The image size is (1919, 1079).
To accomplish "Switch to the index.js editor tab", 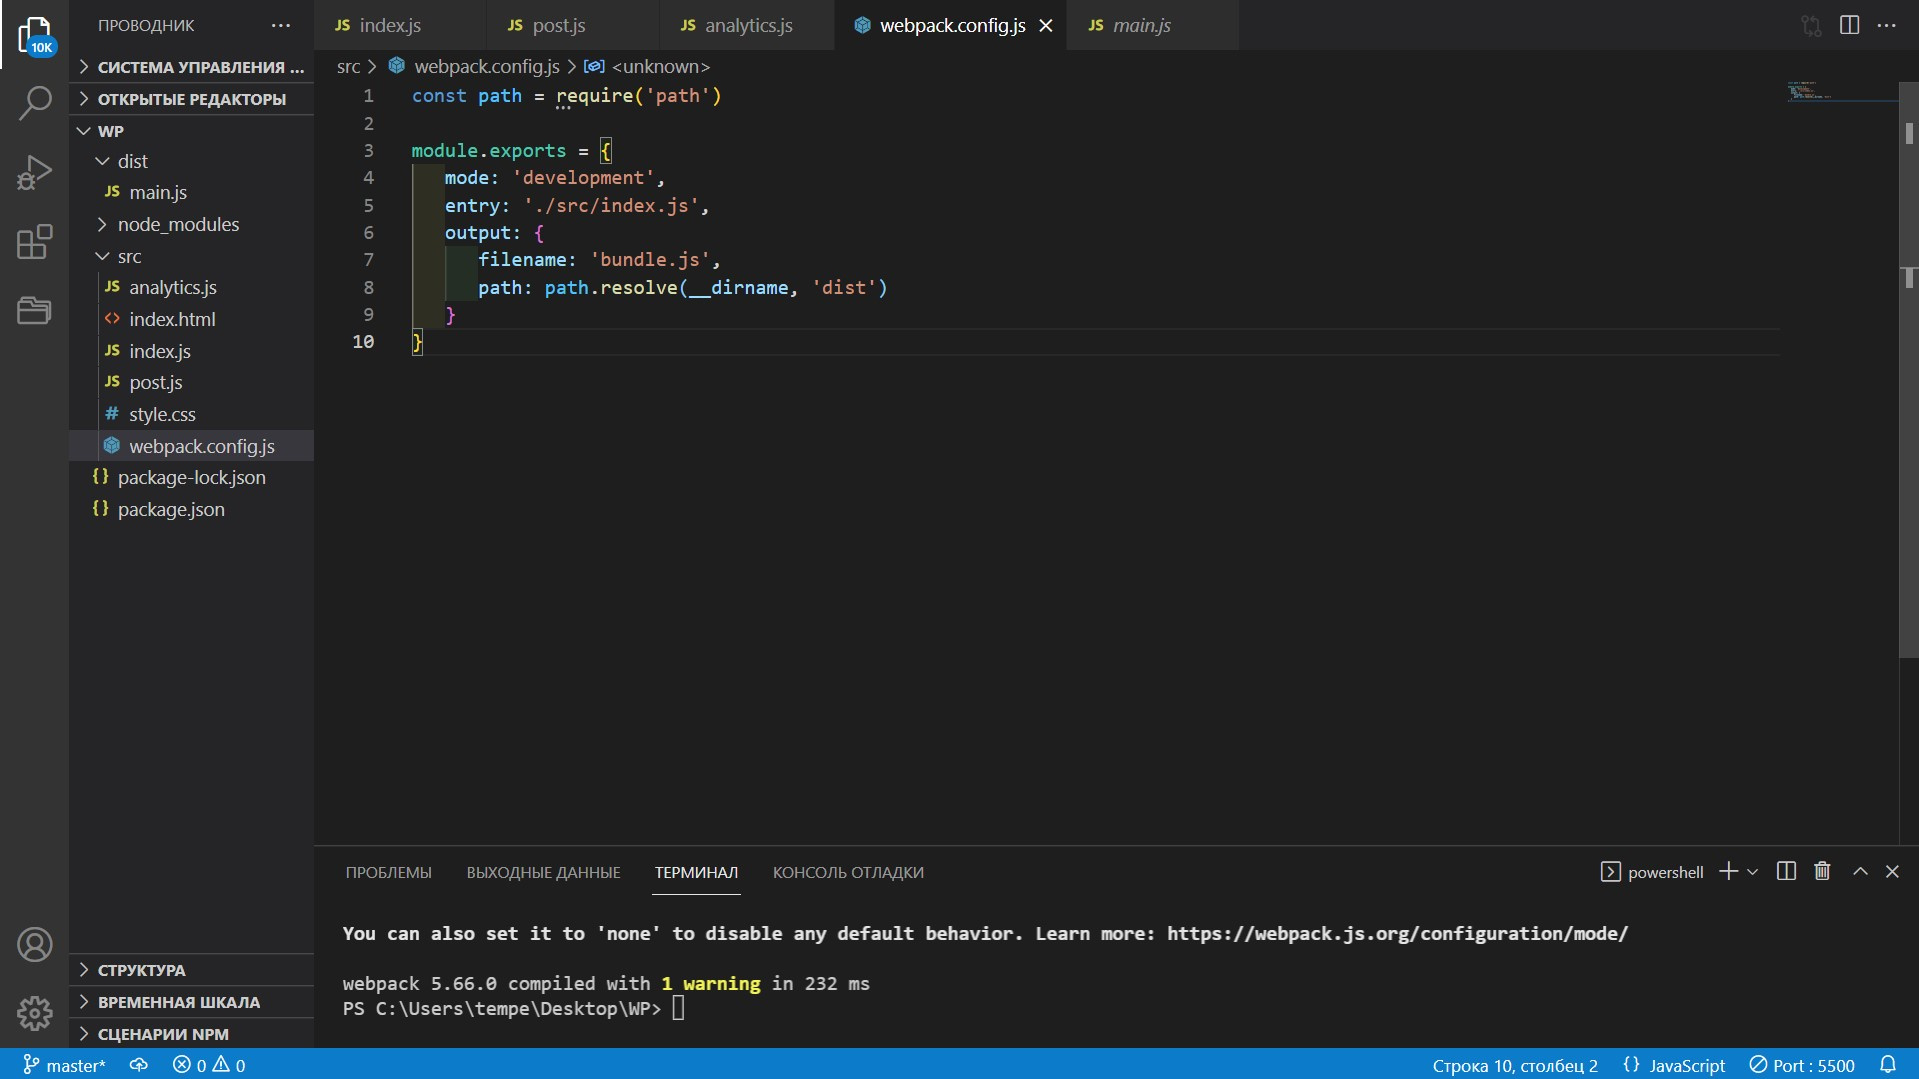I will pos(400,25).
